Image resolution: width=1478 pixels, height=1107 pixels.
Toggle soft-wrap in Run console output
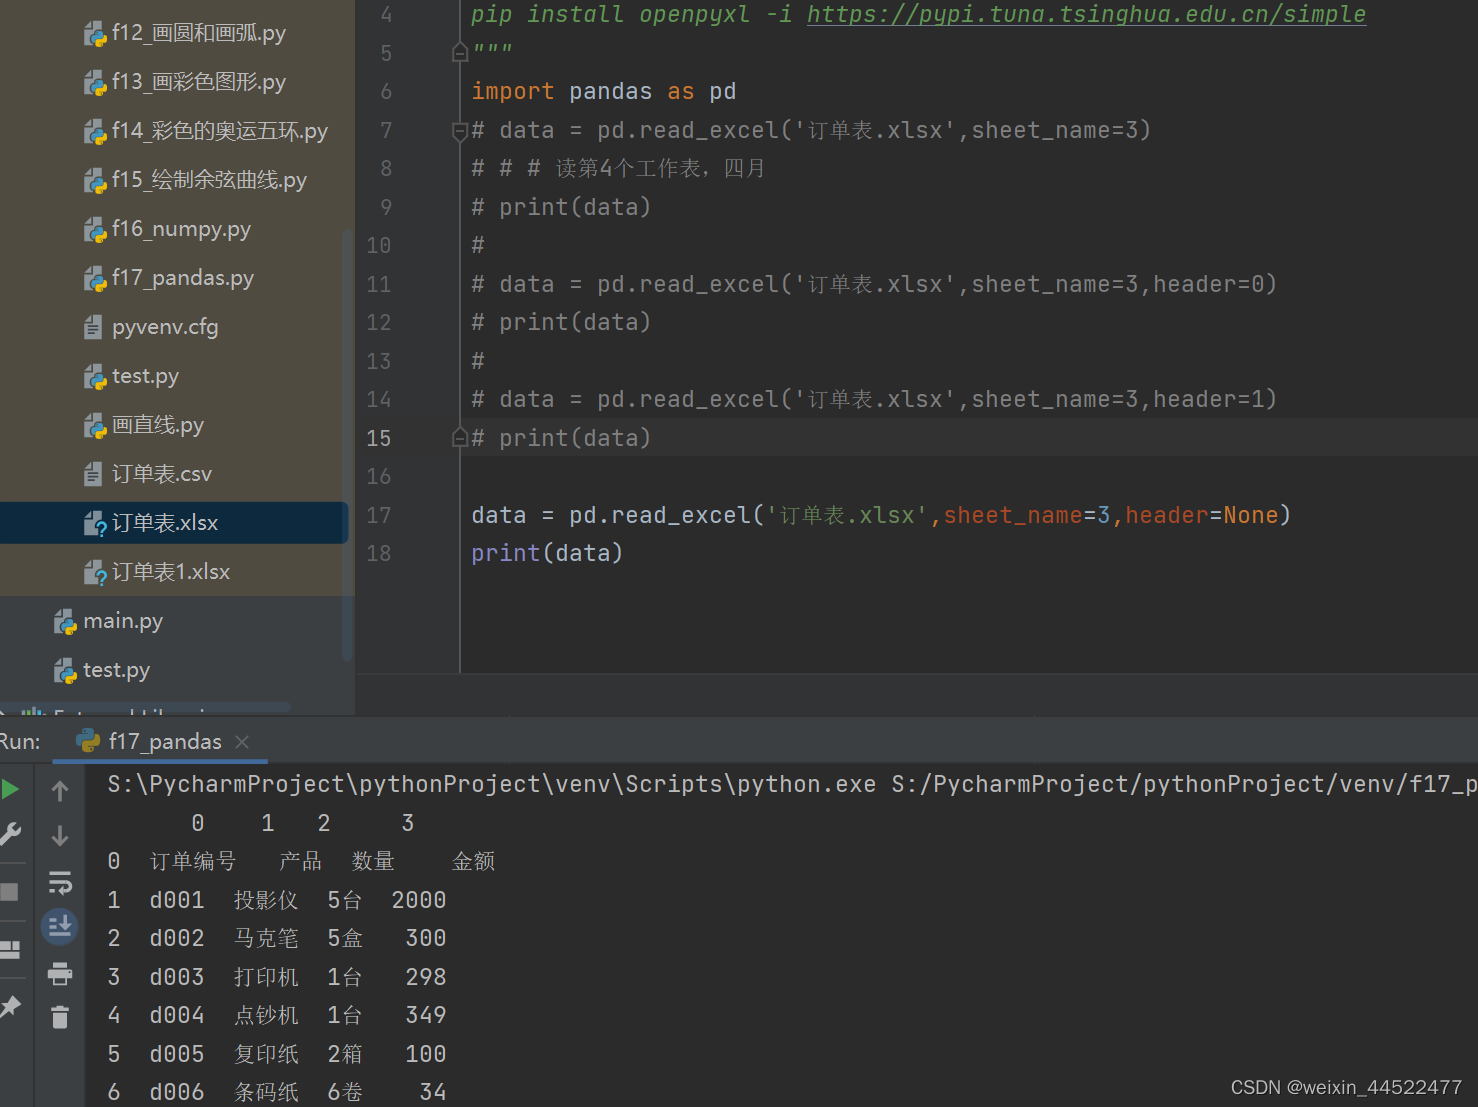(60, 883)
